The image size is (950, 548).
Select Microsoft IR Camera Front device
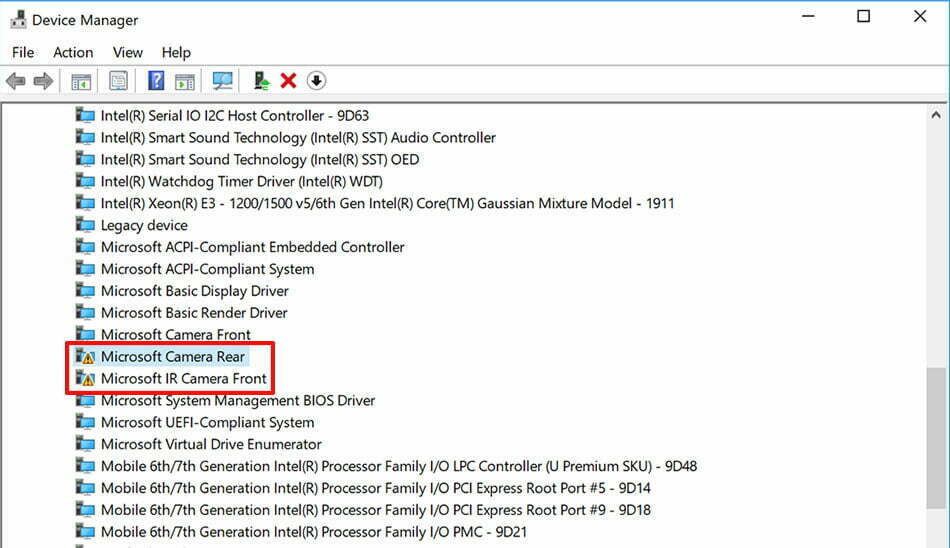coord(184,378)
